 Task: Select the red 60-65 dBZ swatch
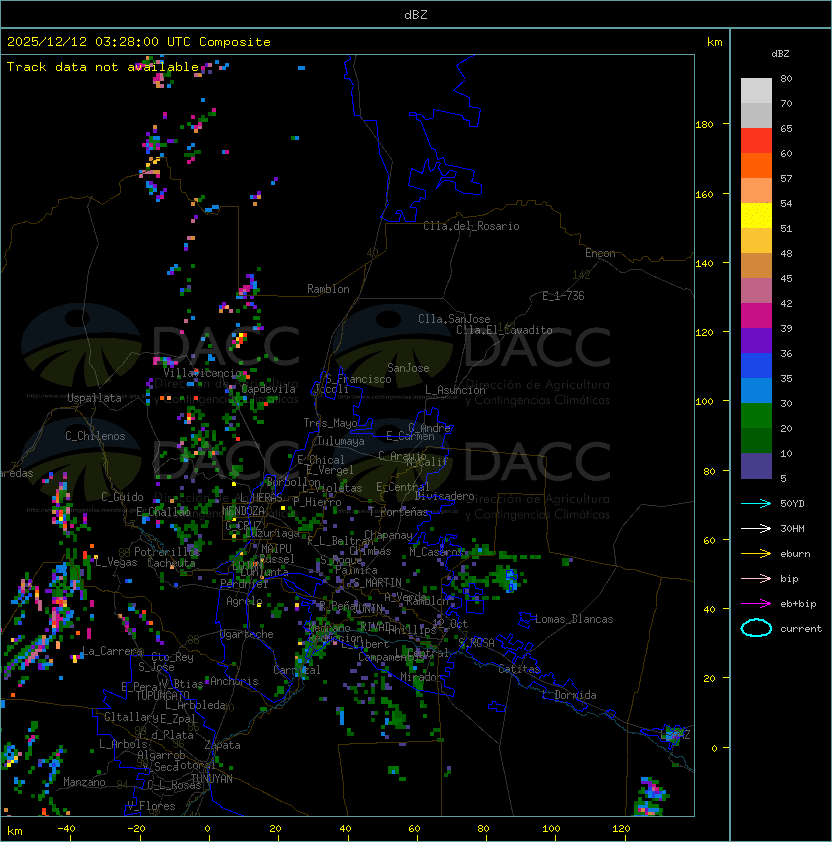pyautogui.click(x=756, y=141)
